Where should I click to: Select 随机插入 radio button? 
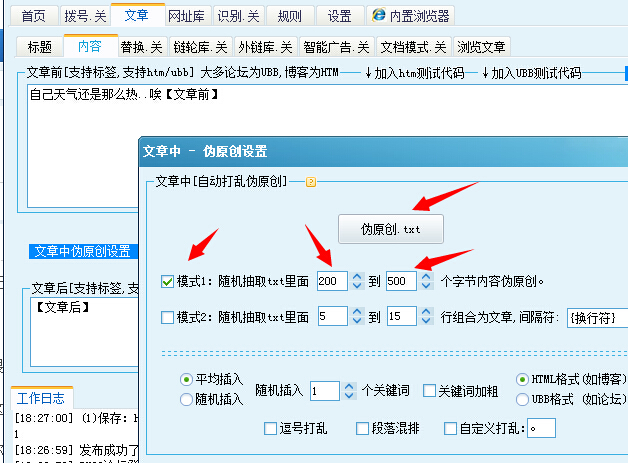pyautogui.click(x=186, y=399)
